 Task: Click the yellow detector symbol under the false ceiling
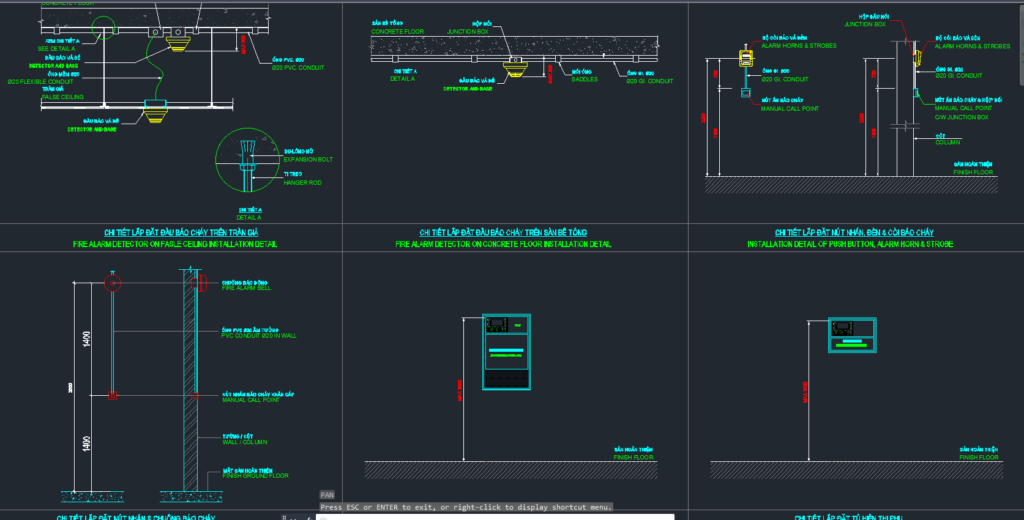154,111
